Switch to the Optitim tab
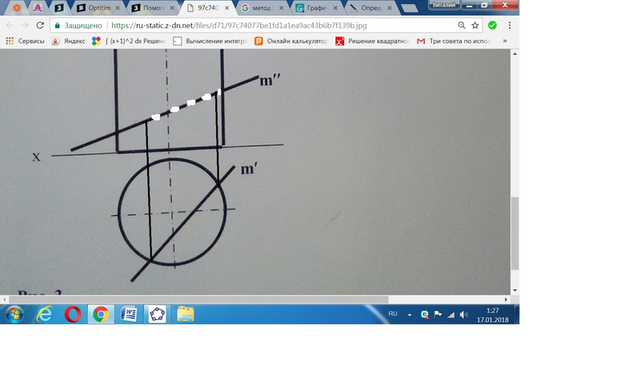The height and width of the screenshot is (374, 640). click(x=99, y=8)
